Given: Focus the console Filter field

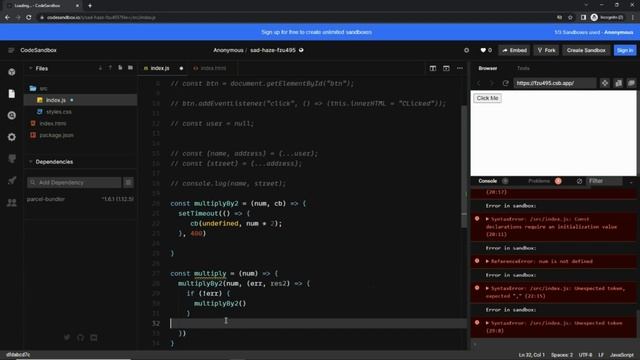Looking at the screenshot, I should pyautogui.click(x=604, y=181).
